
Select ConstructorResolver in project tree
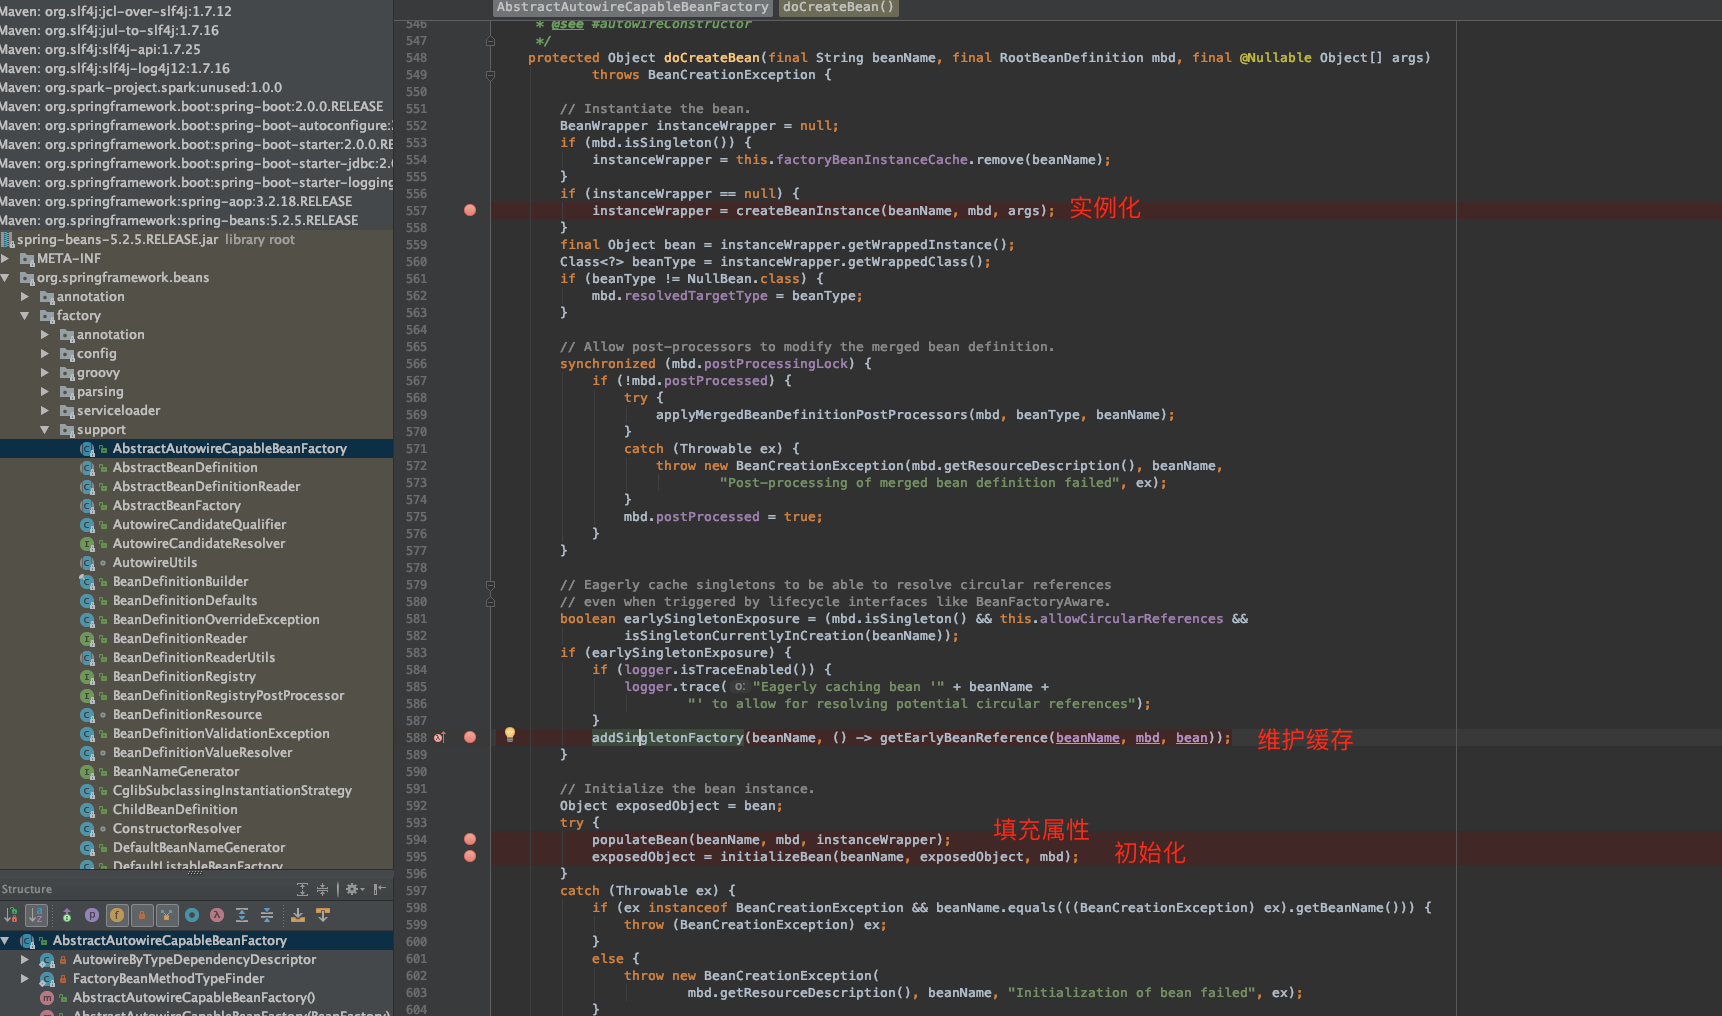pos(177,828)
